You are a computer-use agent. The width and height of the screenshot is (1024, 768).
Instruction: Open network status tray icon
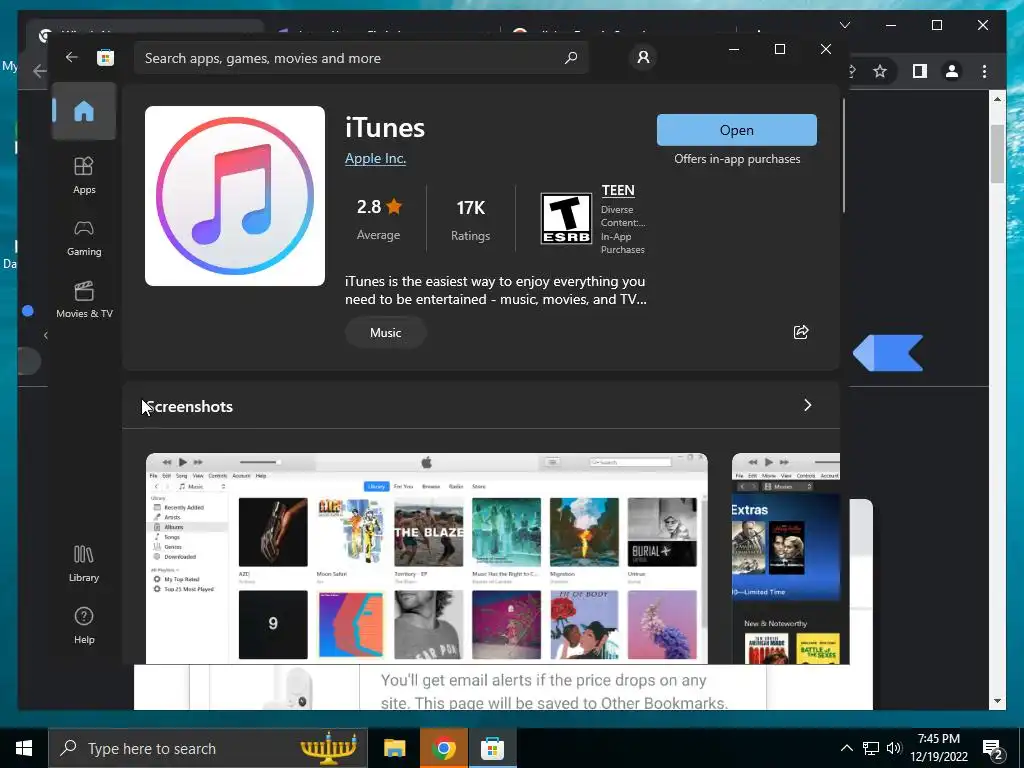coord(871,748)
